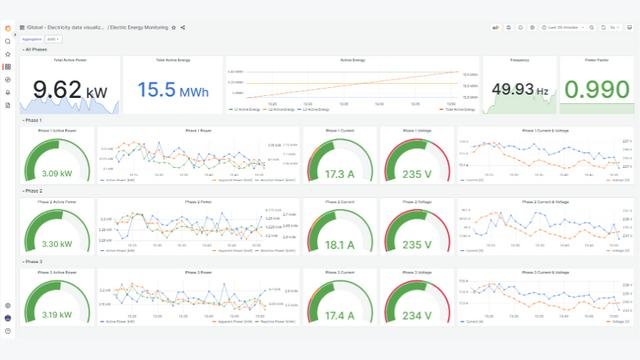The width and height of the screenshot is (640, 360).
Task: Open the sidebar Dashboards icon
Action: (x=8, y=67)
